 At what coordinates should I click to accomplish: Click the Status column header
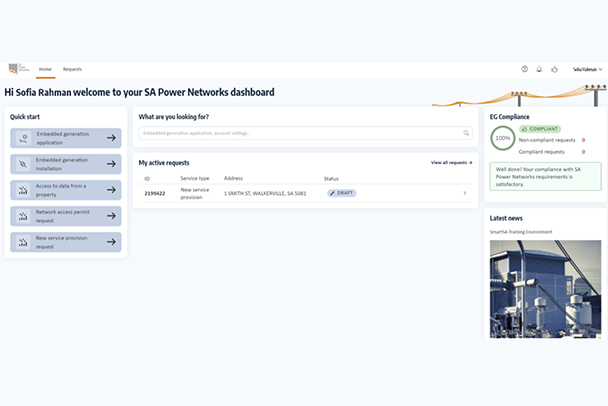(331, 178)
